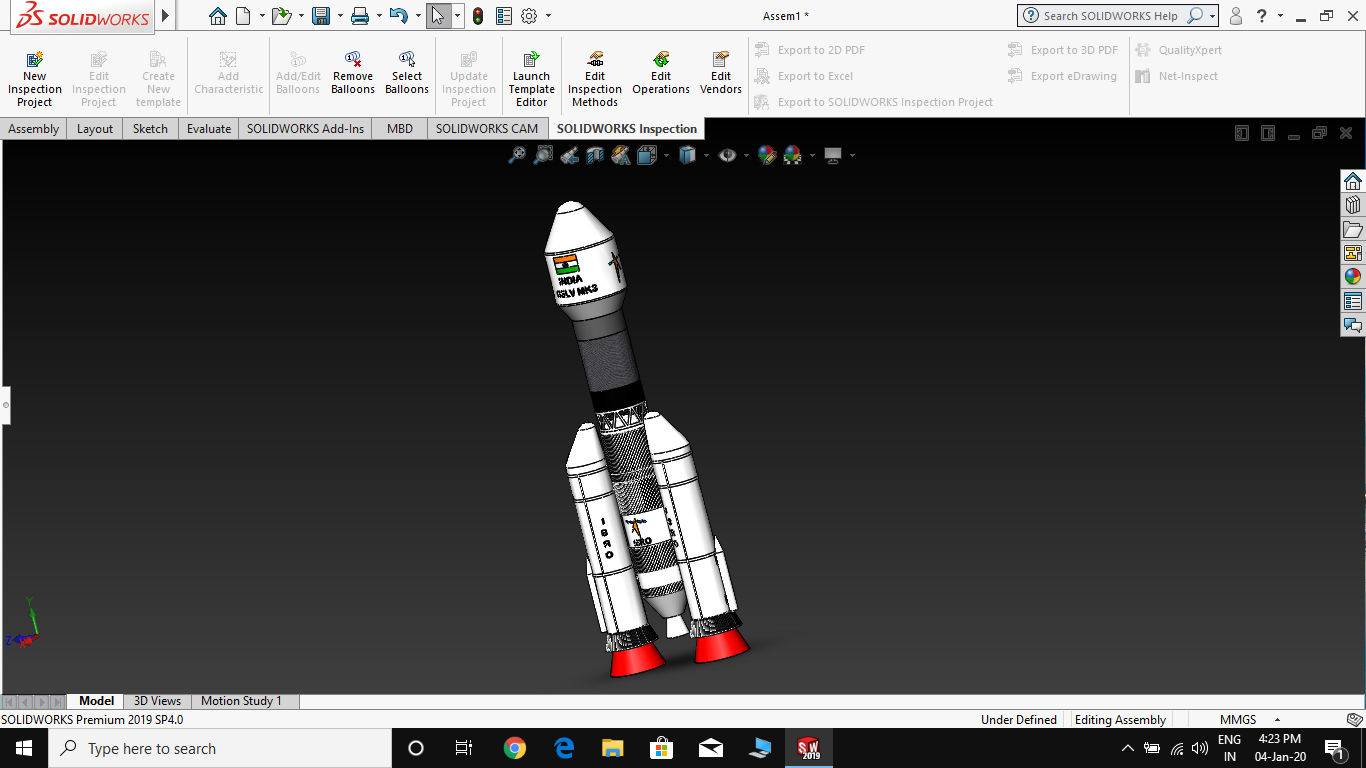Click Section View icon
Image resolution: width=1366 pixels, height=768 pixels.
(x=595, y=155)
